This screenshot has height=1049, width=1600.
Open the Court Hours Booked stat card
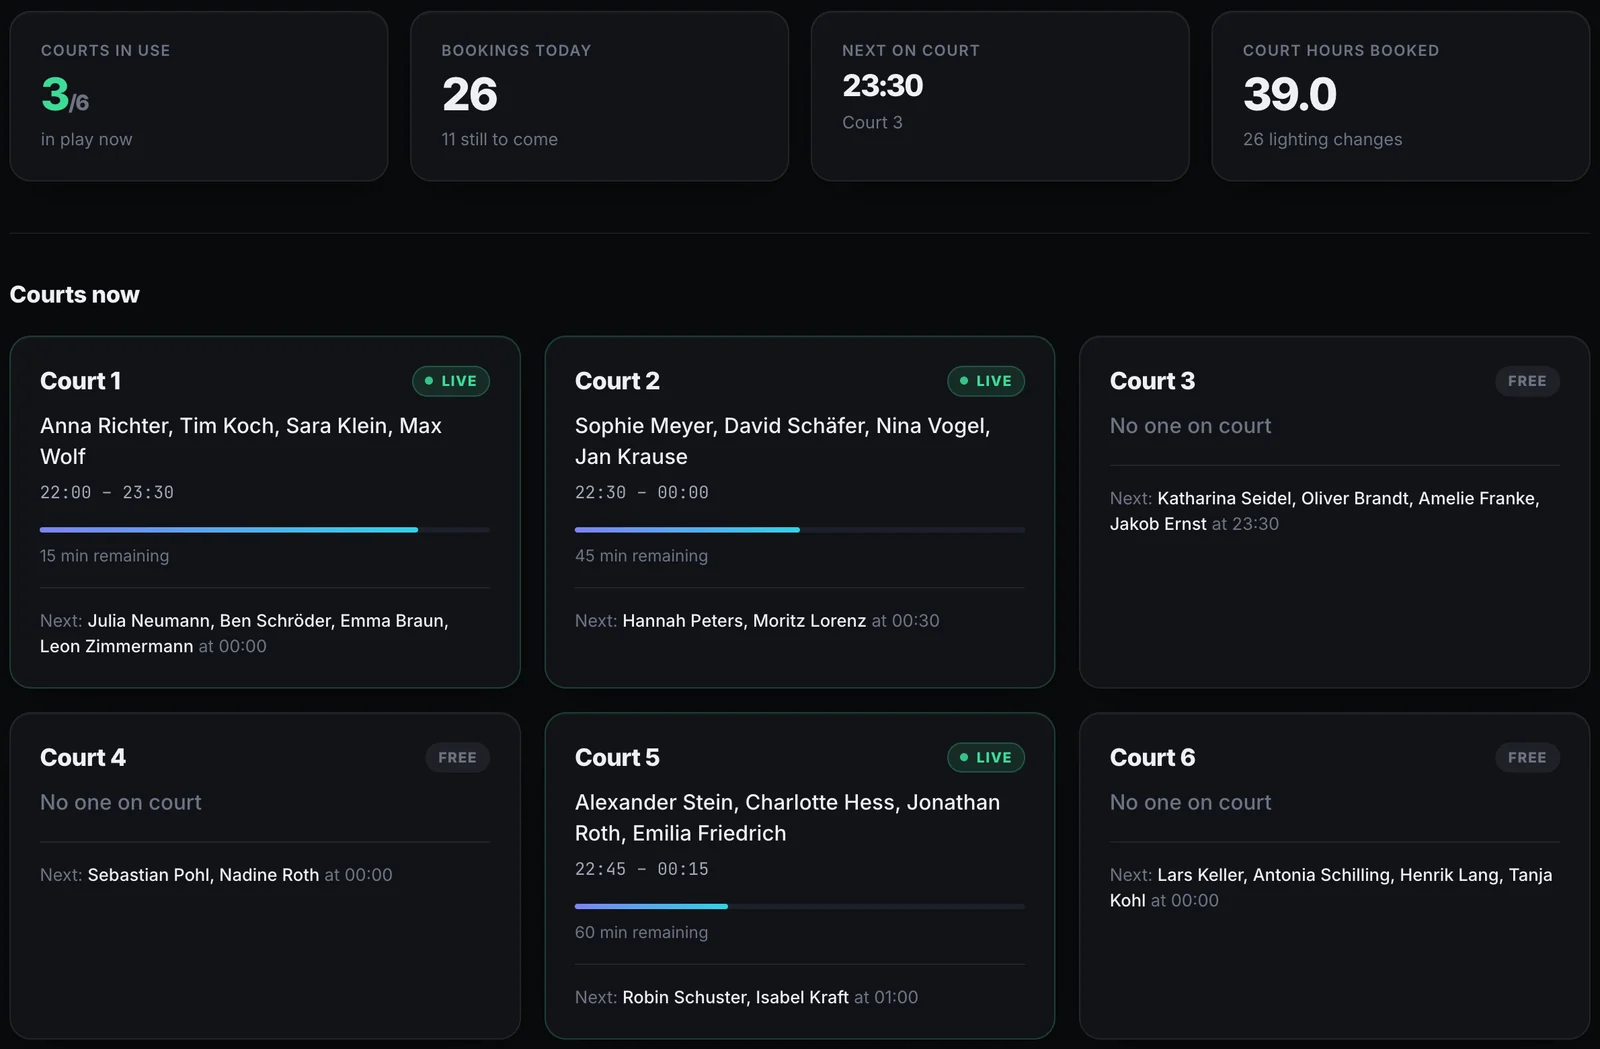[1401, 96]
